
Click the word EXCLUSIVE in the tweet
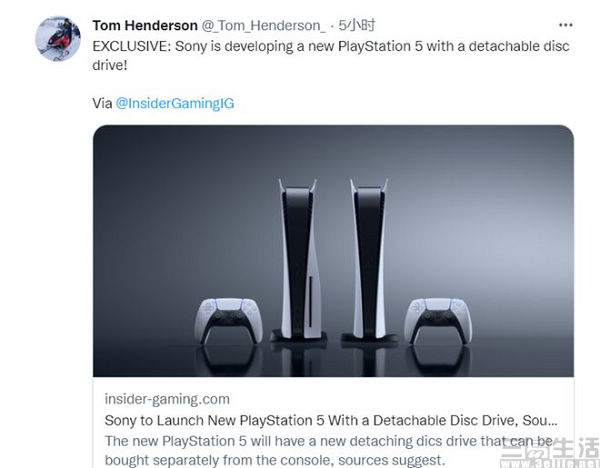[x=132, y=46]
